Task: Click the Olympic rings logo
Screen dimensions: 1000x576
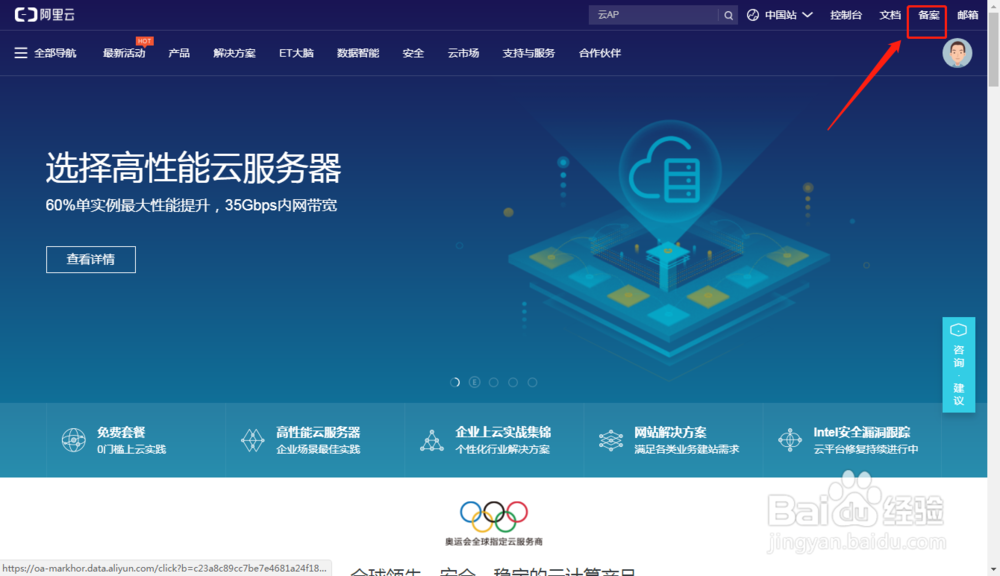Action: 494,516
